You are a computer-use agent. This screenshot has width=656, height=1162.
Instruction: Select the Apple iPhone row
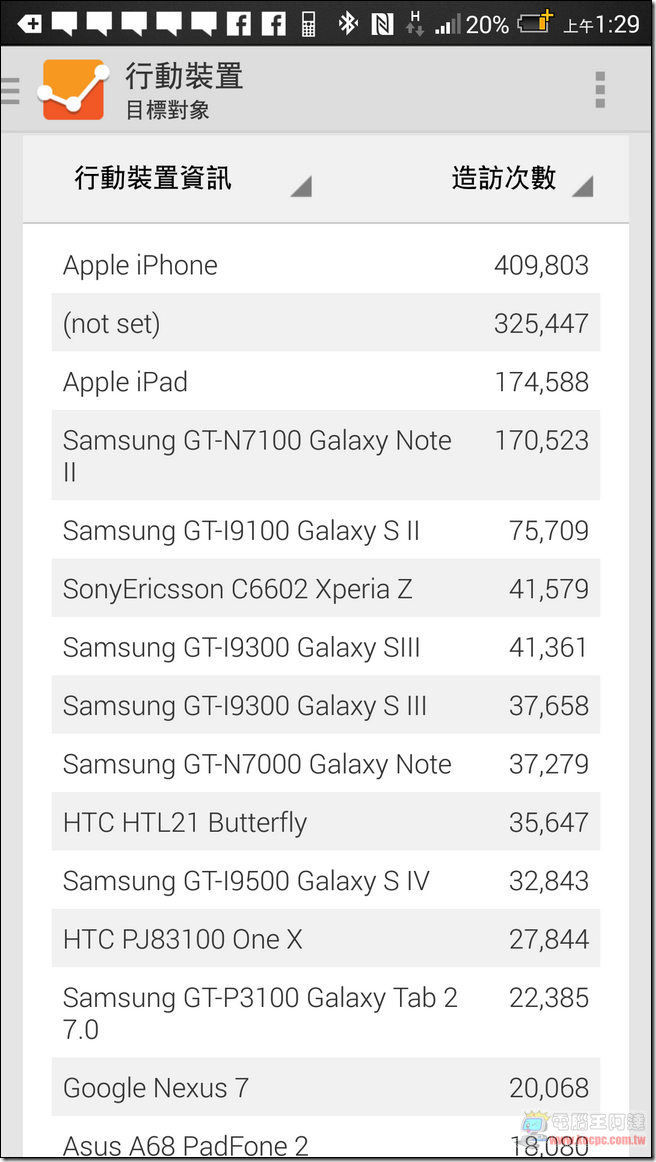coord(326,265)
